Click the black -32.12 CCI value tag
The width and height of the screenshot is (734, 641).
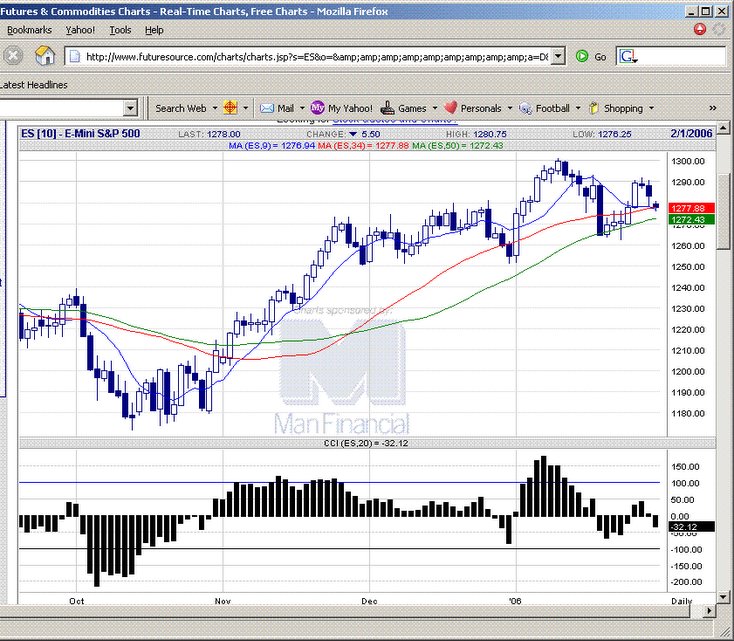click(x=692, y=527)
